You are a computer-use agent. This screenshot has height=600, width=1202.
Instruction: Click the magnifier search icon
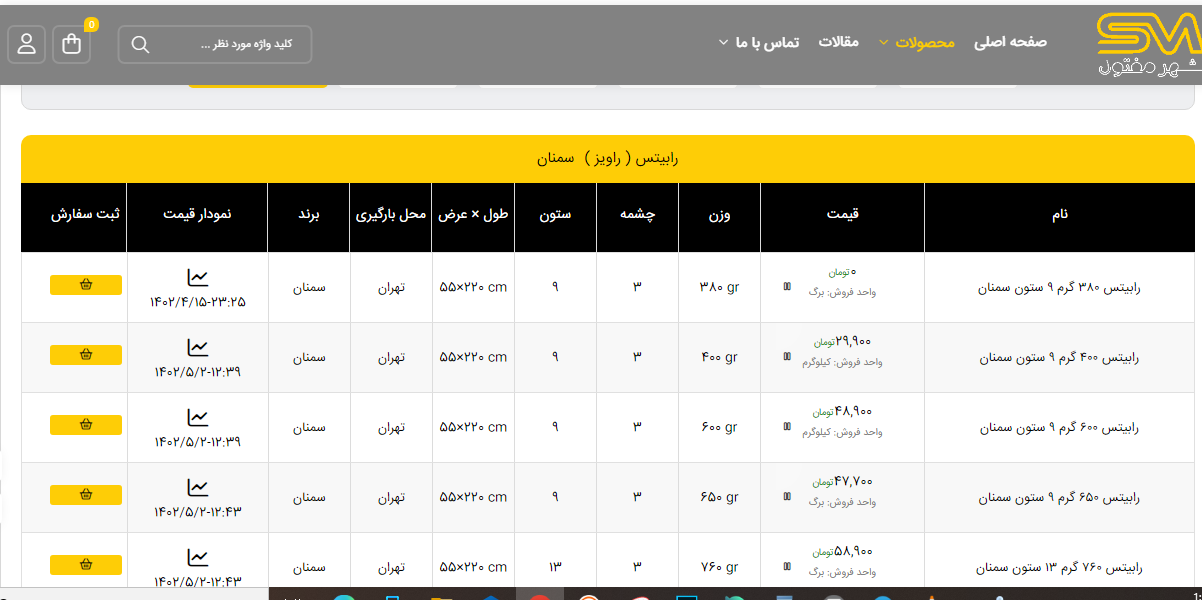[x=140, y=45]
